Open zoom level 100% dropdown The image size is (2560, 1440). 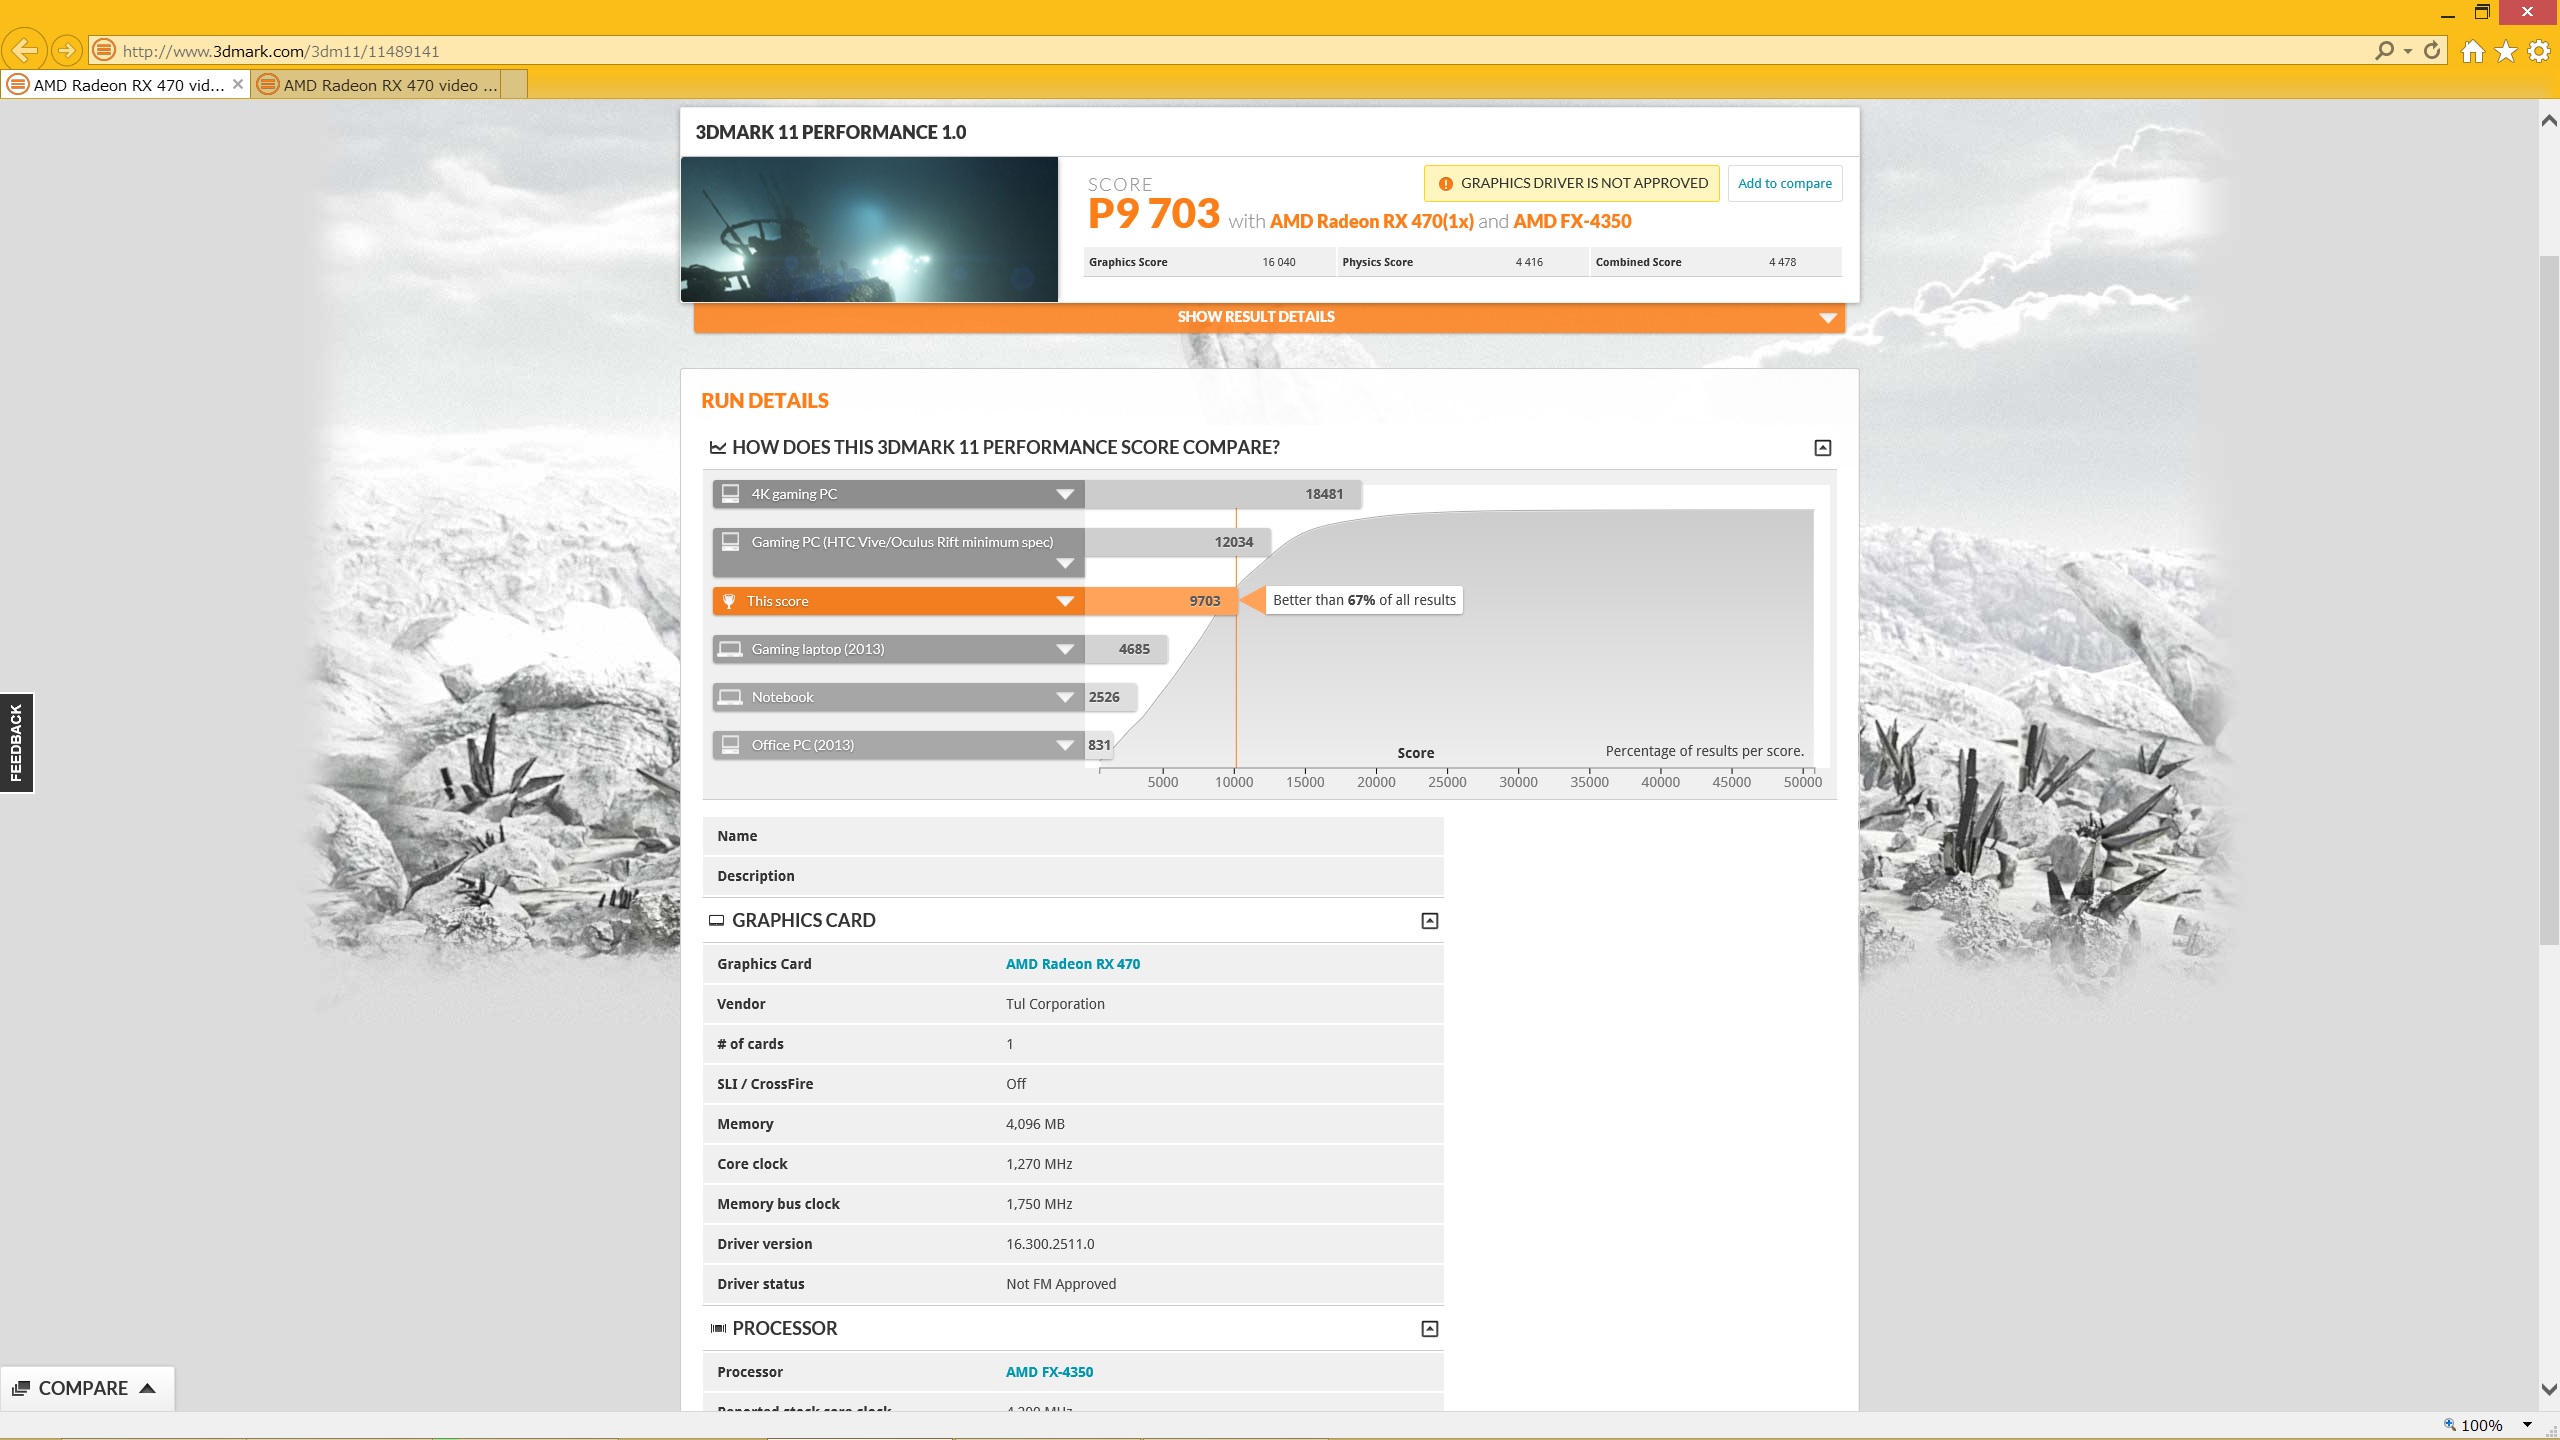(x=2527, y=1425)
